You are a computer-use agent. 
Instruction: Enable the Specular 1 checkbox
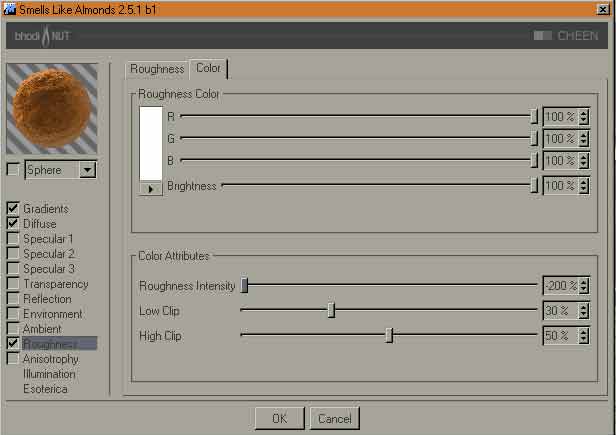tap(13, 239)
